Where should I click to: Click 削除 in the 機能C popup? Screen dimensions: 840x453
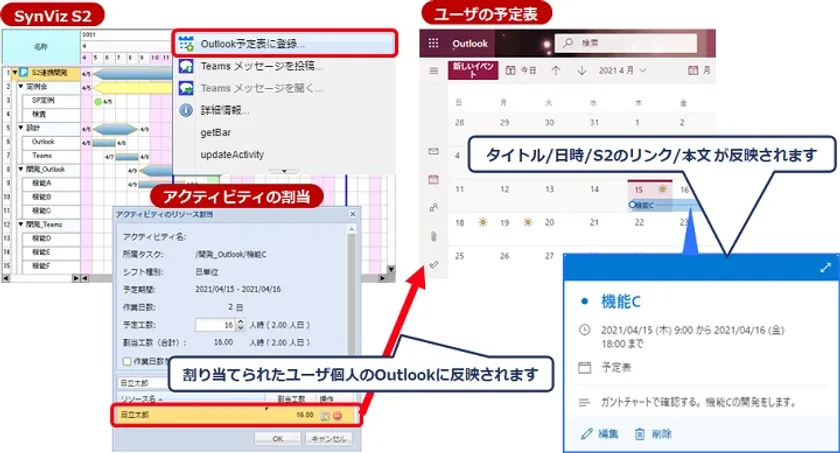coord(653,434)
